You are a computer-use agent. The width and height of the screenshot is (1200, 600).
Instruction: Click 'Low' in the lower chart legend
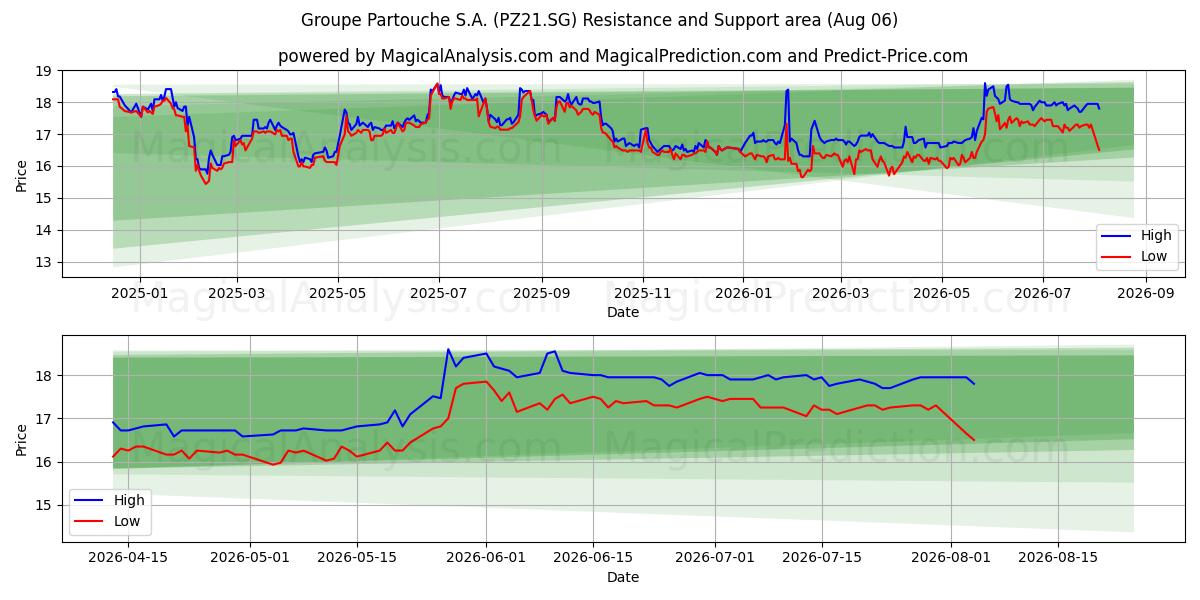pyautogui.click(x=127, y=521)
